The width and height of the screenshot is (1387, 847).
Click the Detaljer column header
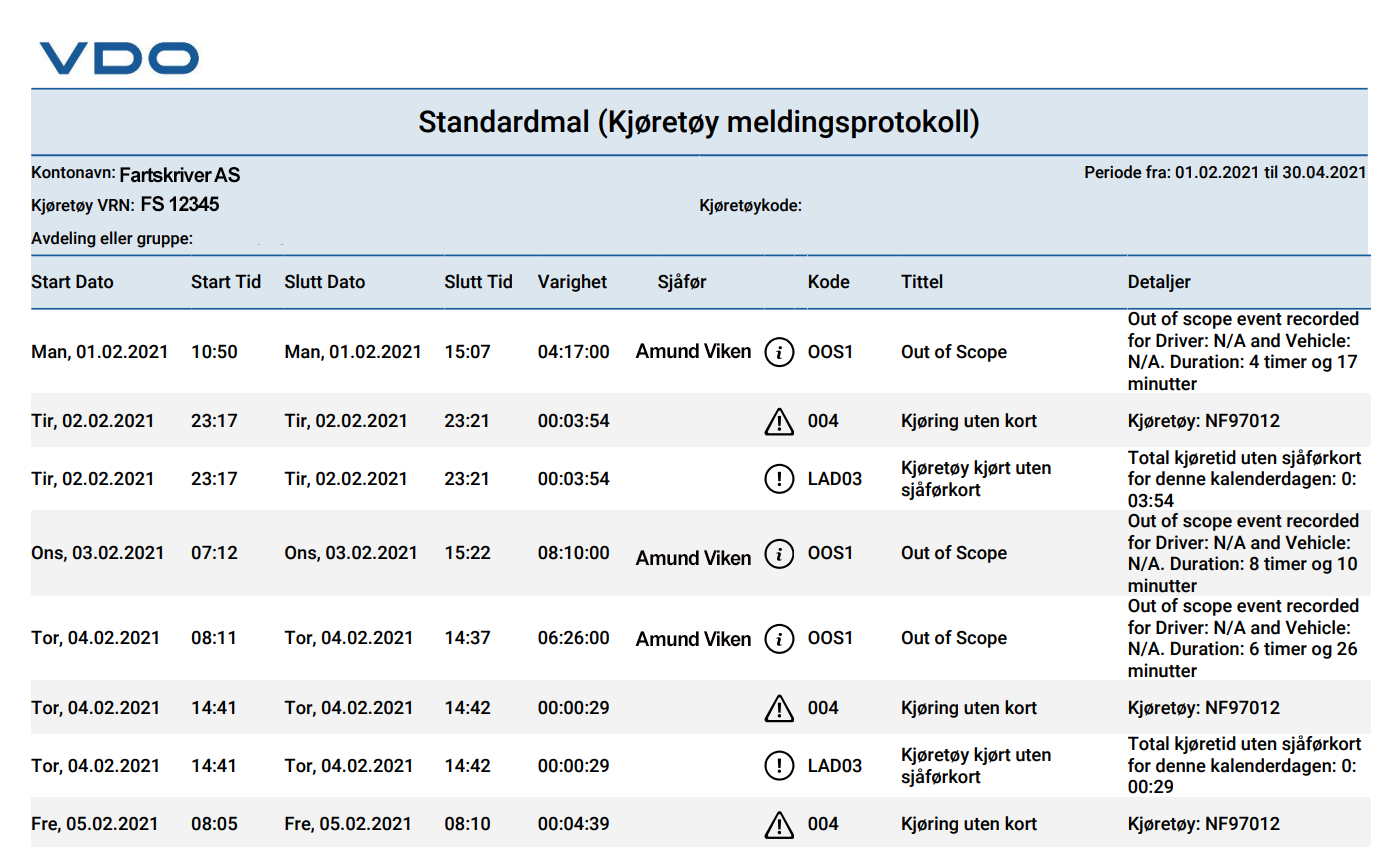(x=1159, y=282)
